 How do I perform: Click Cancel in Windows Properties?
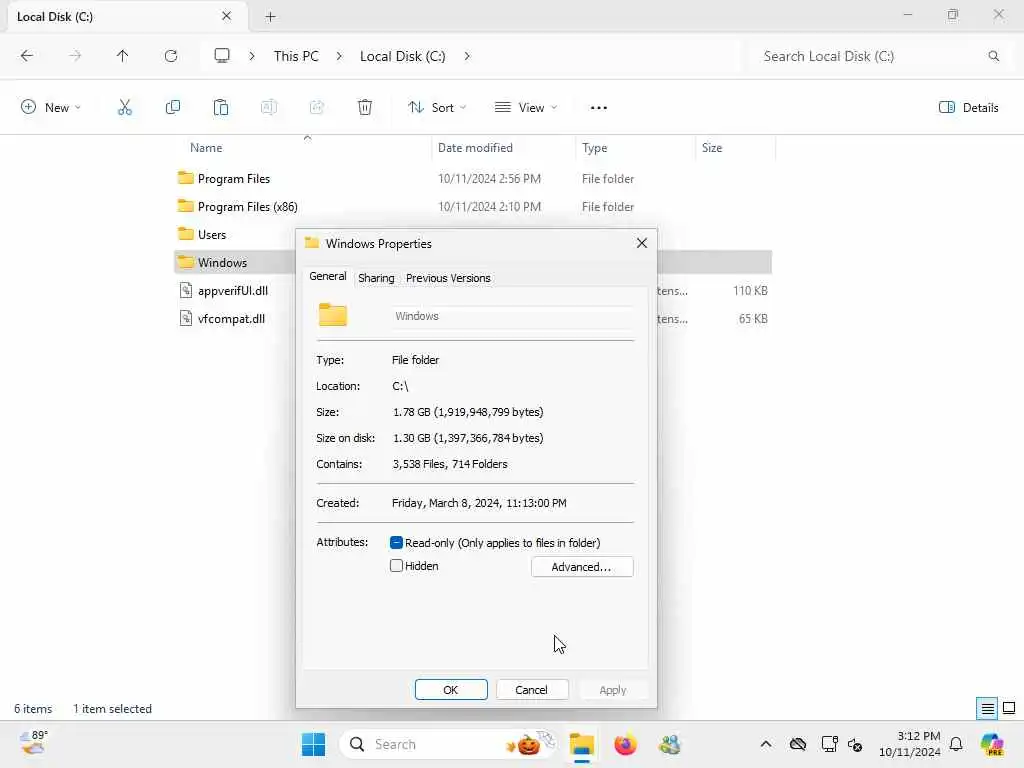532,690
